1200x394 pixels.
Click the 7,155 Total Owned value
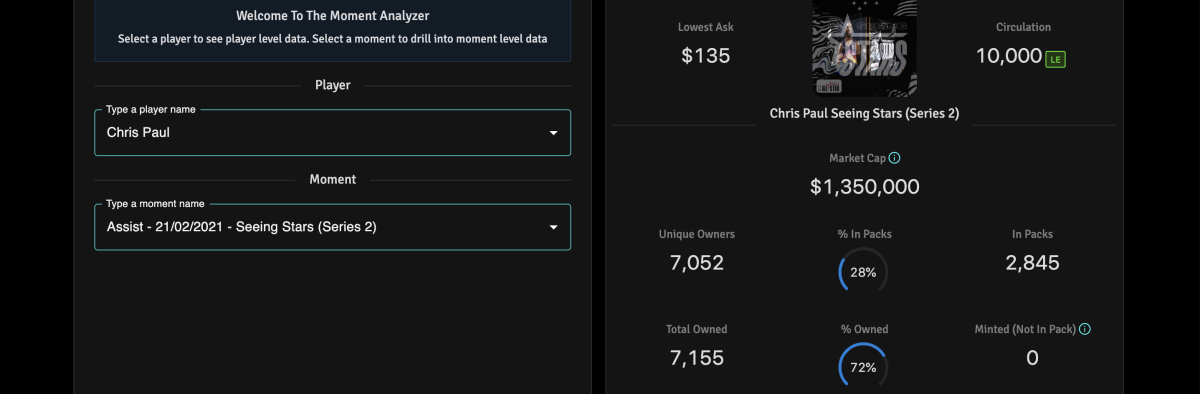(696, 358)
